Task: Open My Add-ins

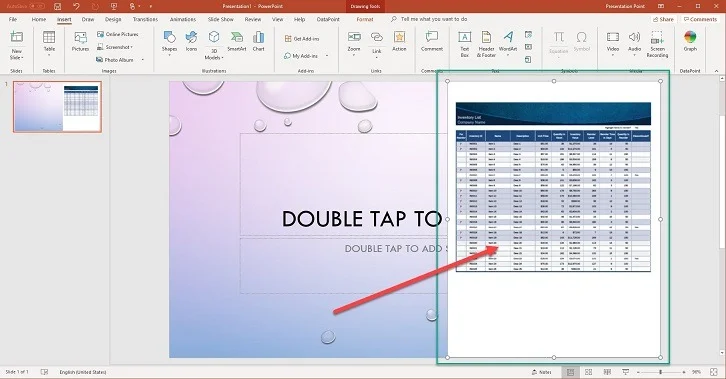Action: (x=301, y=56)
